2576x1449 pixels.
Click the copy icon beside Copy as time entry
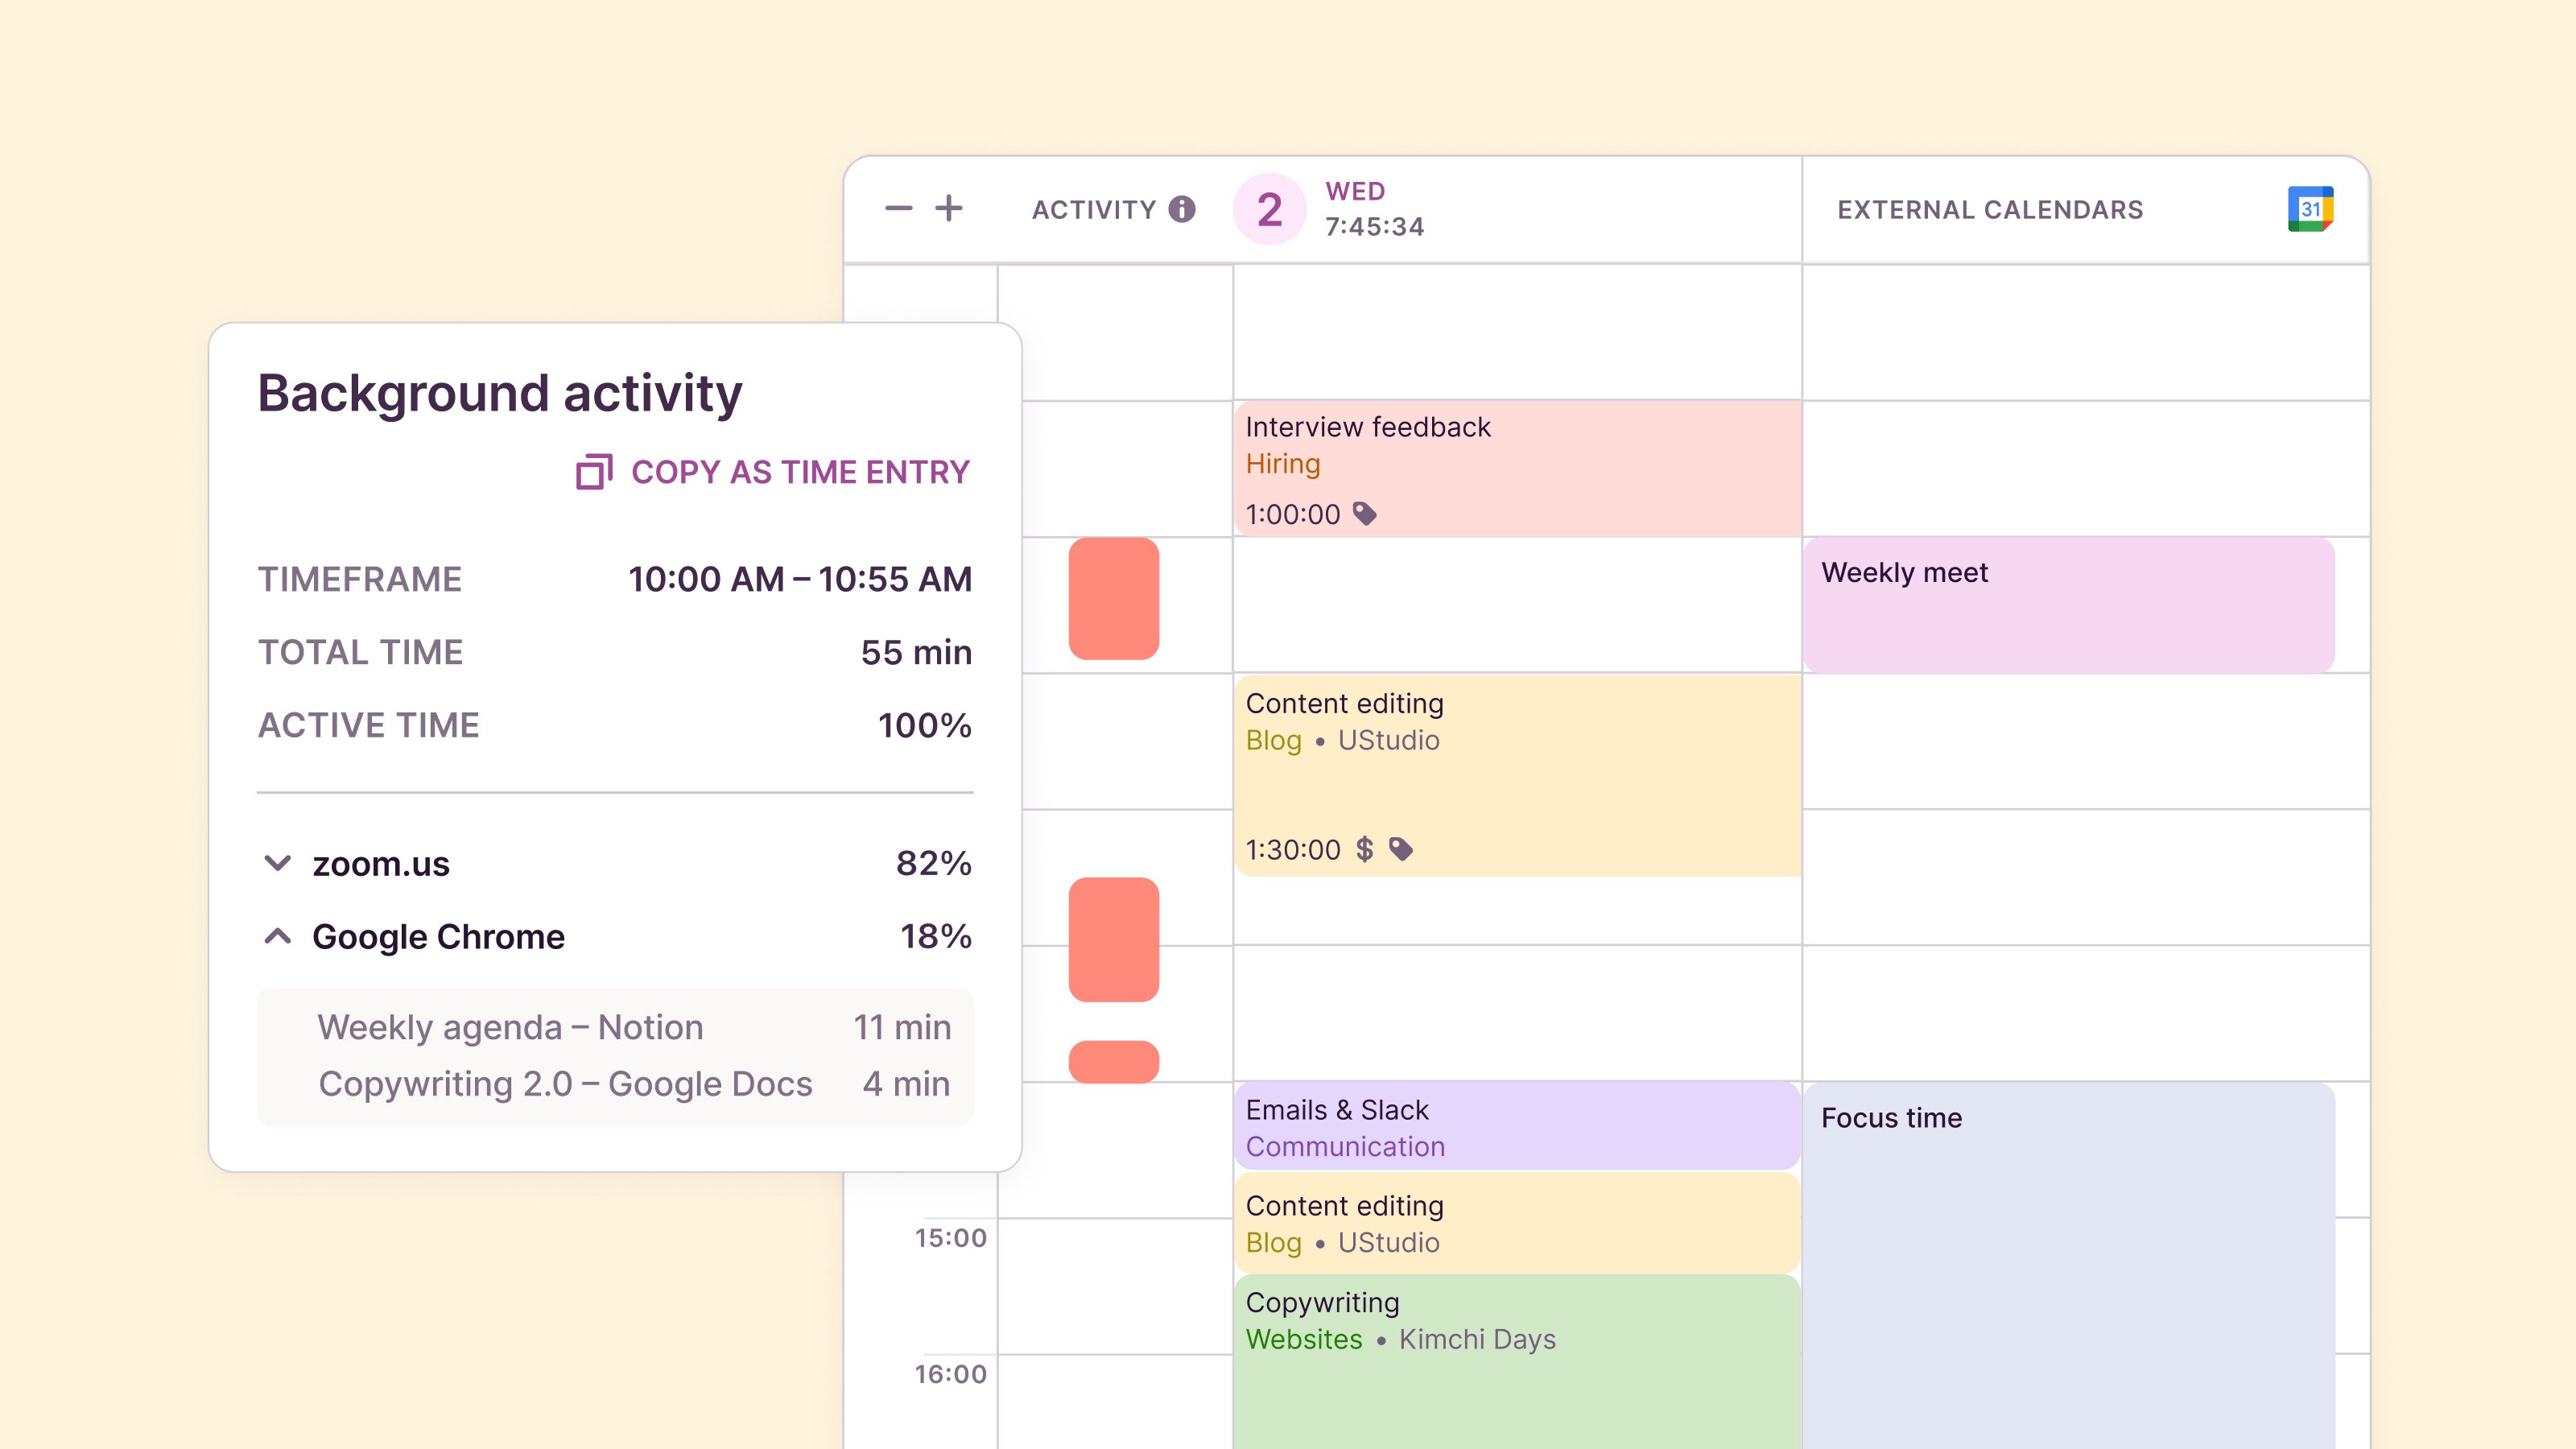point(594,472)
